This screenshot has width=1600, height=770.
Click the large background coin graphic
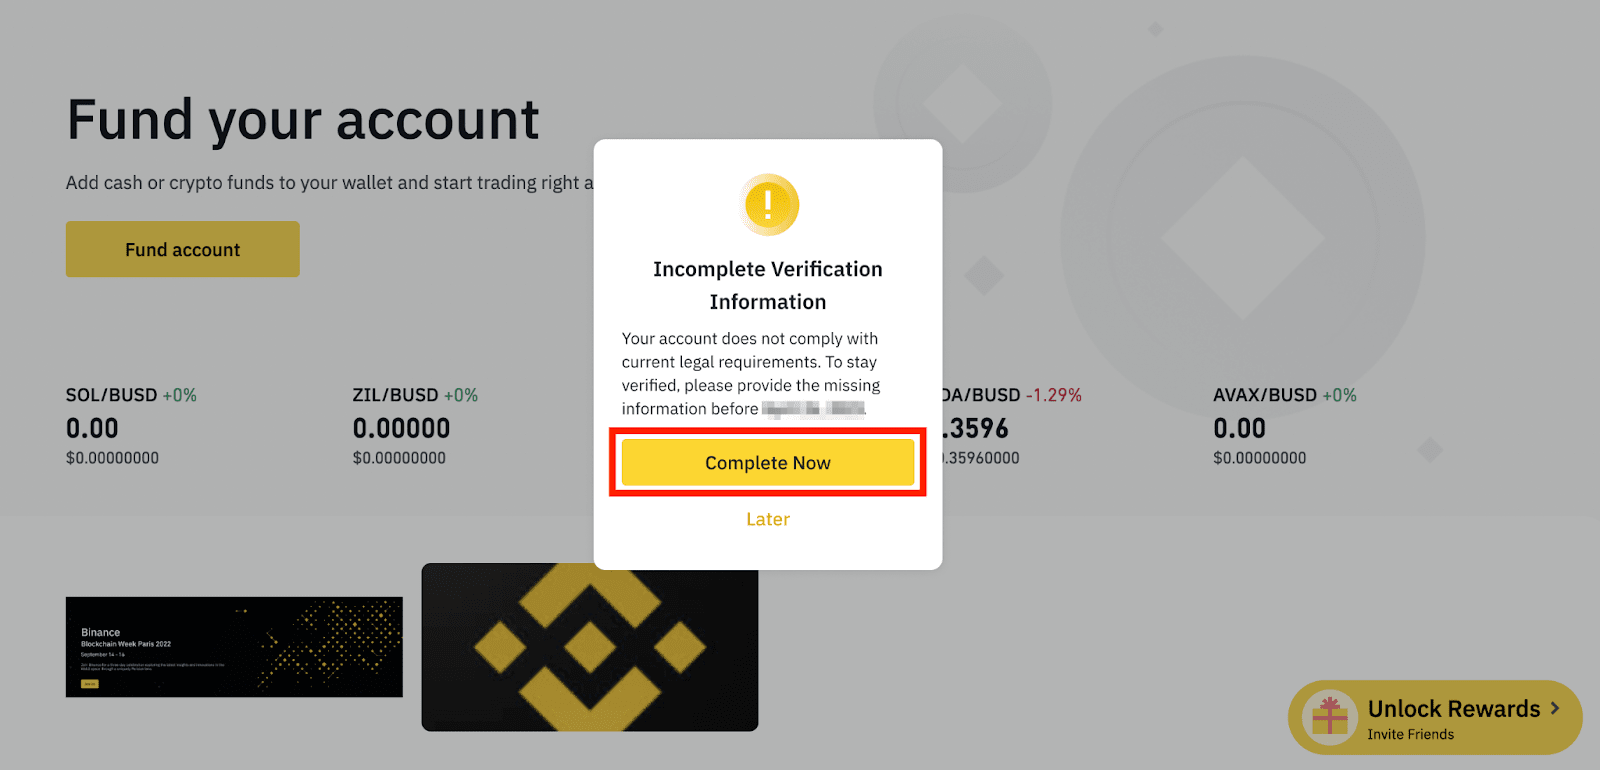tap(1242, 240)
